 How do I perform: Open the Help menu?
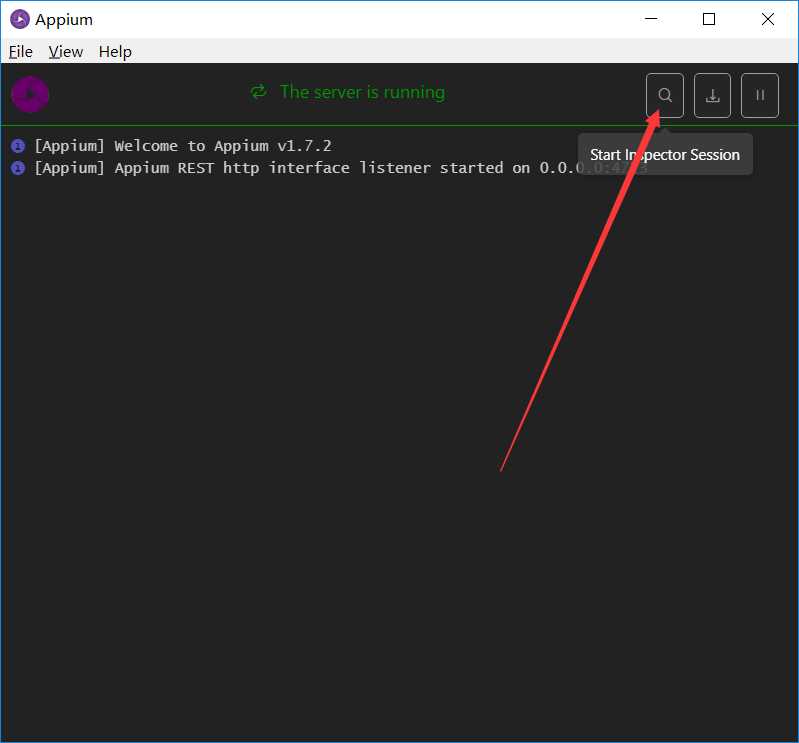click(x=115, y=51)
